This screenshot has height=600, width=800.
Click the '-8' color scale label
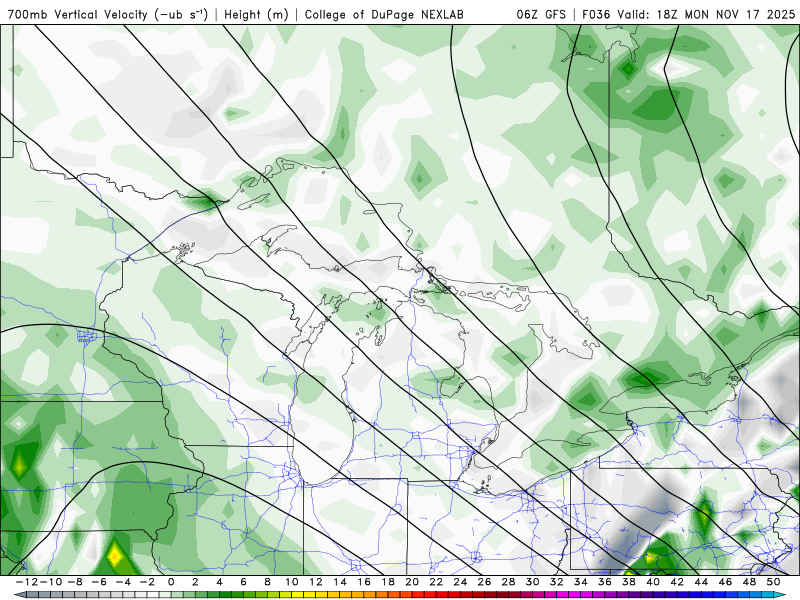[74, 582]
